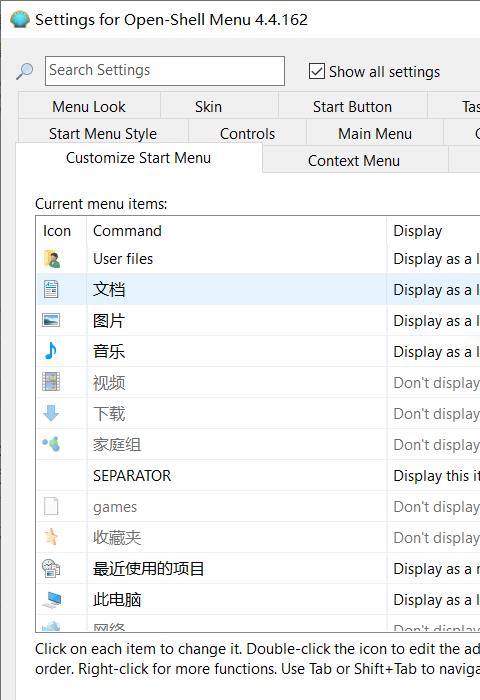Open display setting for 家庭组
The width and height of the screenshot is (480, 700).
tap(436, 445)
